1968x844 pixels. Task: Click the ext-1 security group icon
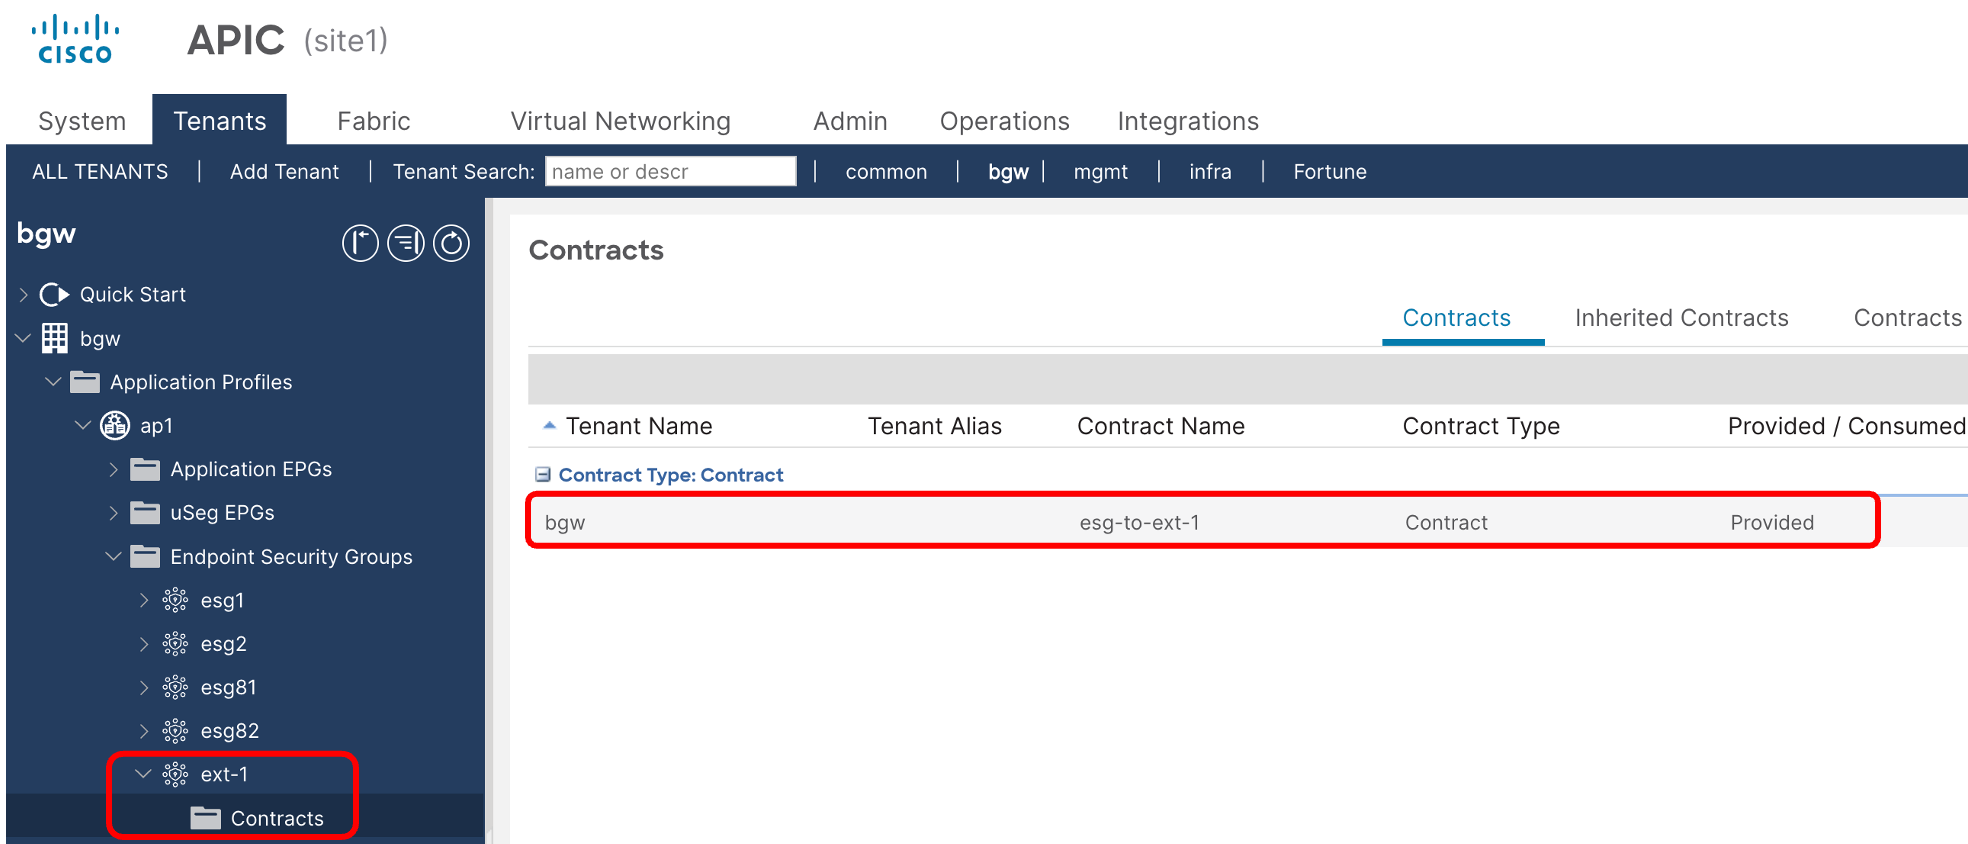pos(175,774)
